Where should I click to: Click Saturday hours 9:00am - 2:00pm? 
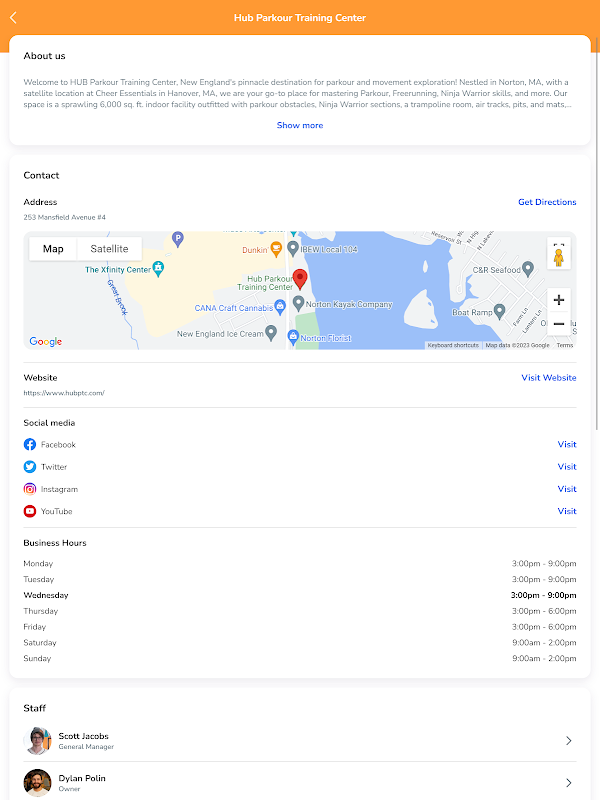(544, 643)
